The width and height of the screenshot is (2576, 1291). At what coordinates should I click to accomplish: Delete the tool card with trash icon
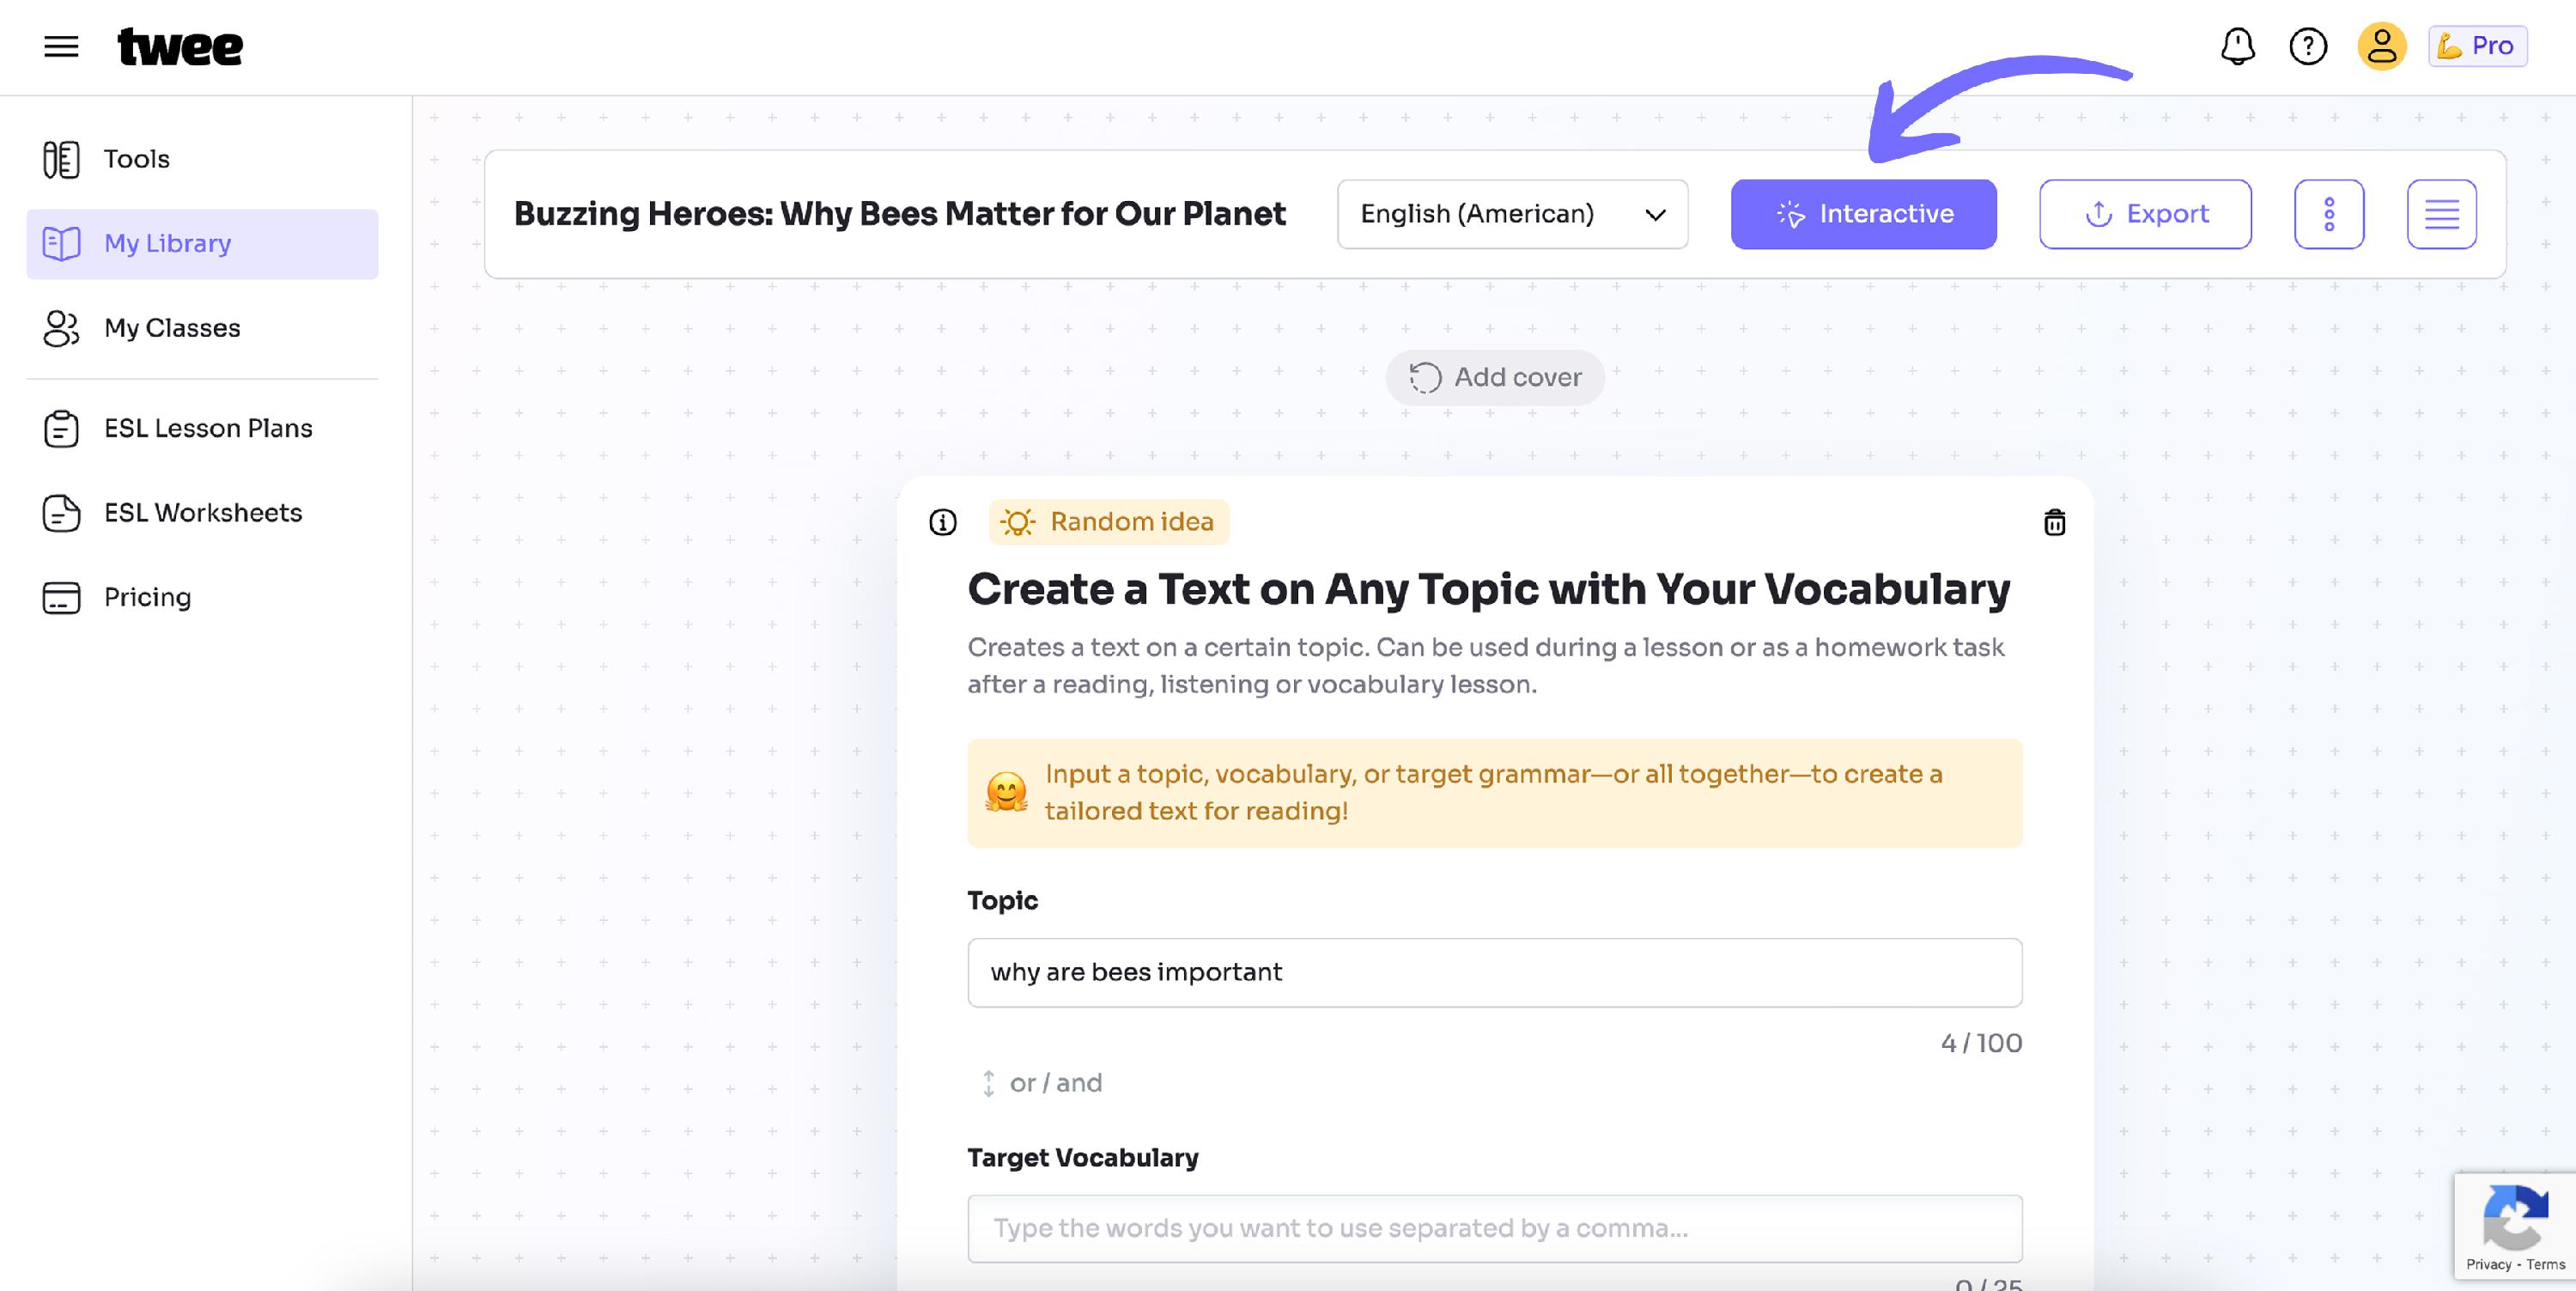click(x=2054, y=522)
